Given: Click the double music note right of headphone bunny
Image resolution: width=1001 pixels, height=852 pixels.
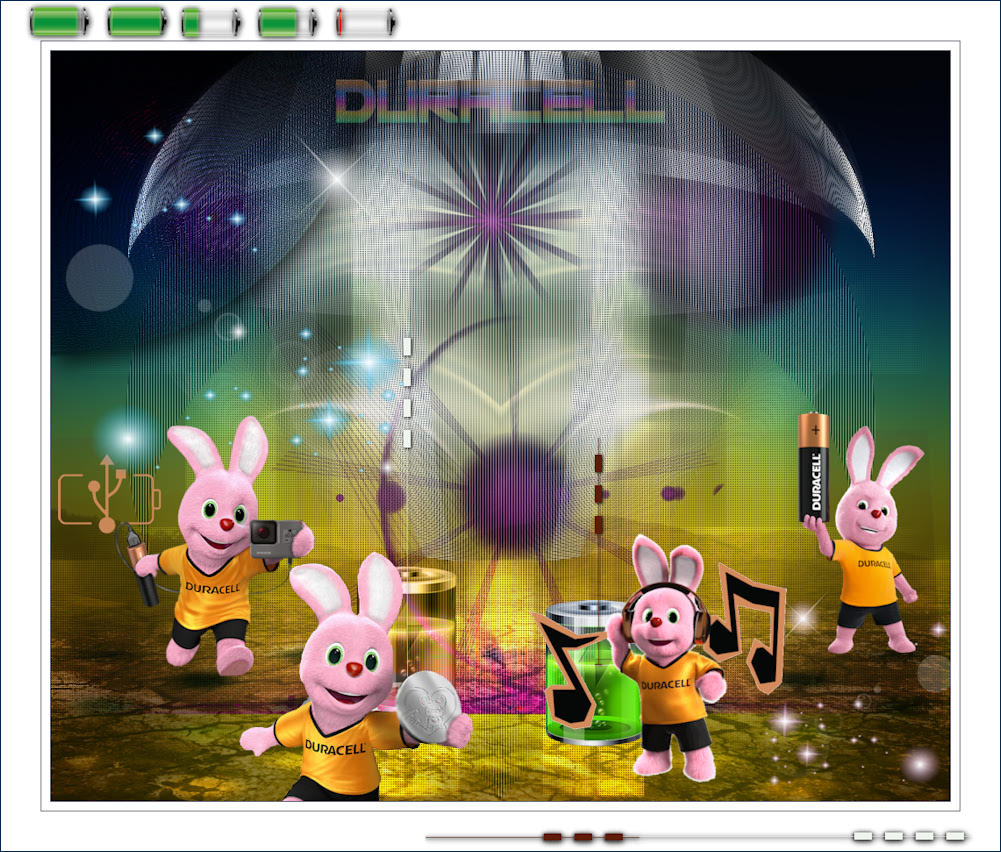Looking at the screenshot, I should [746, 628].
